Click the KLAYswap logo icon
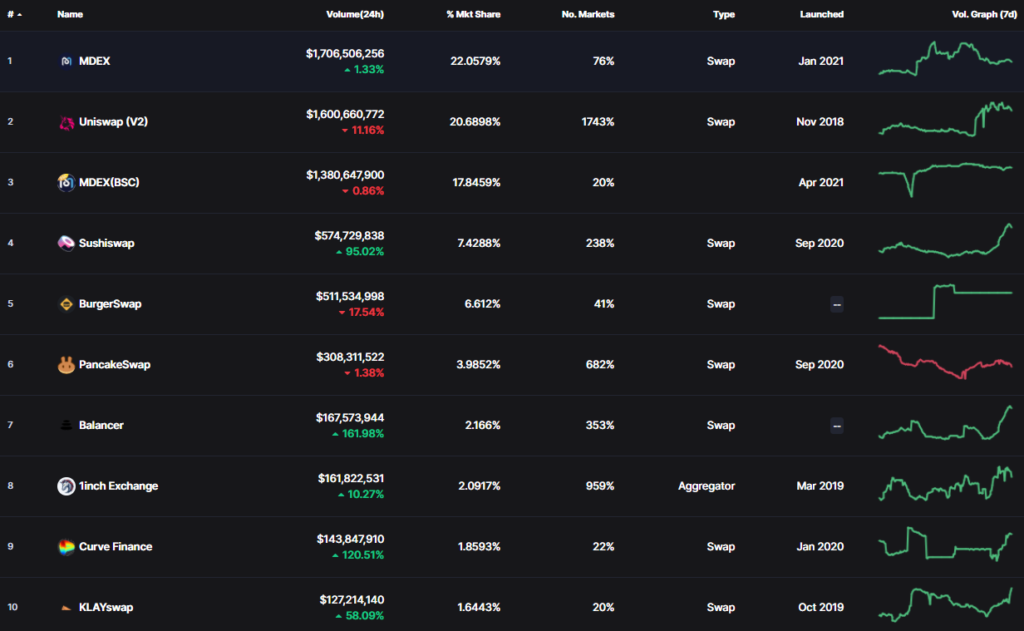The image size is (1024, 631). [66, 607]
